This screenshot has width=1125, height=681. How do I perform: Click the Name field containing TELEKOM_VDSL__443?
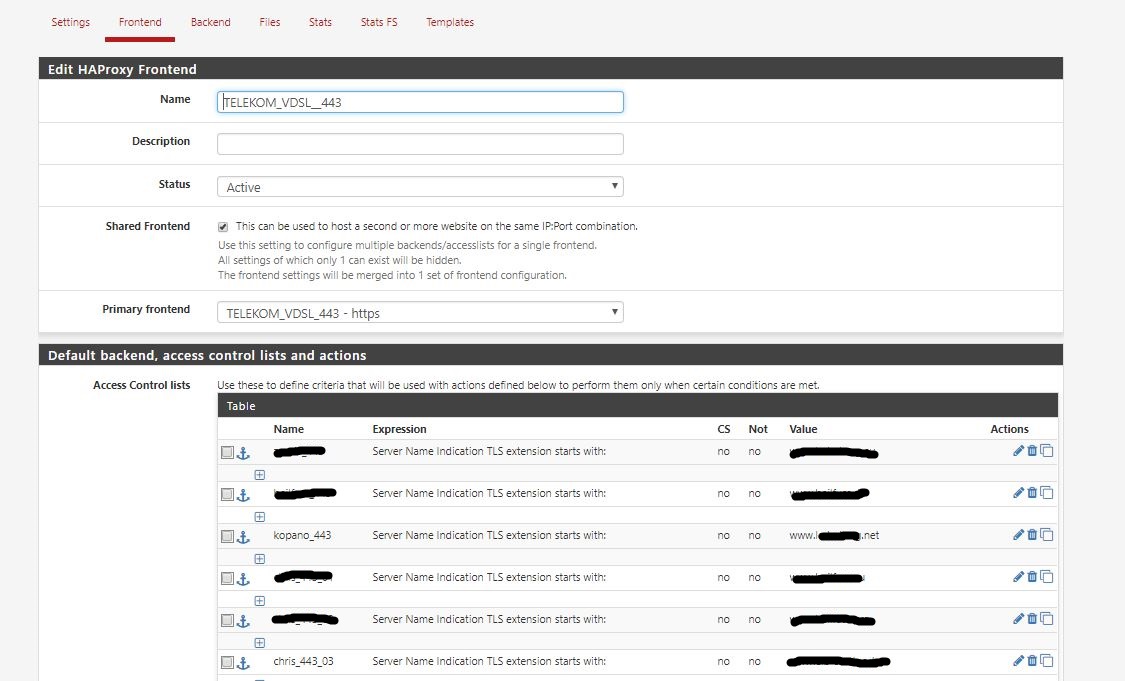420,102
